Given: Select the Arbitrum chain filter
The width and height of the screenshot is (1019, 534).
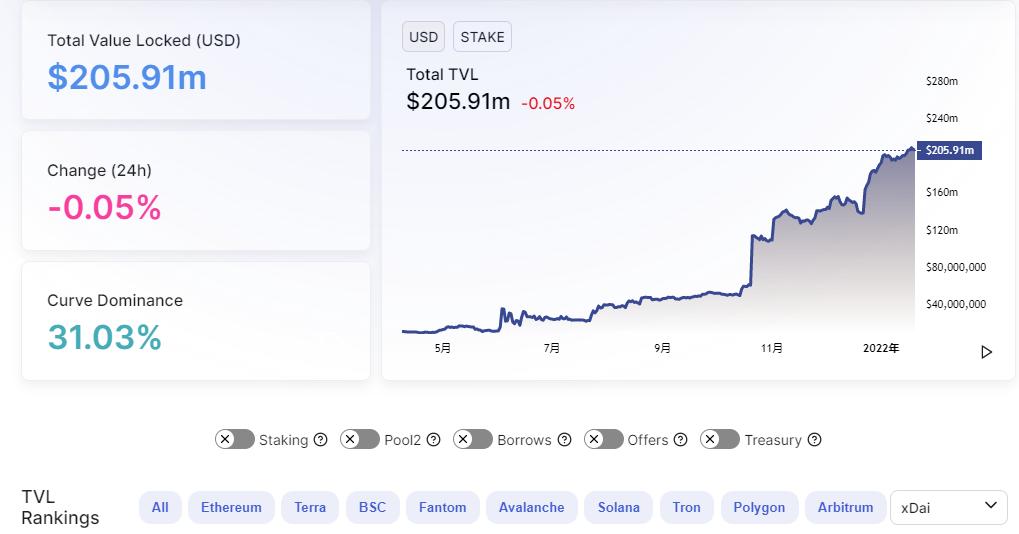Looking at the screenshot, I should (845, 507).
